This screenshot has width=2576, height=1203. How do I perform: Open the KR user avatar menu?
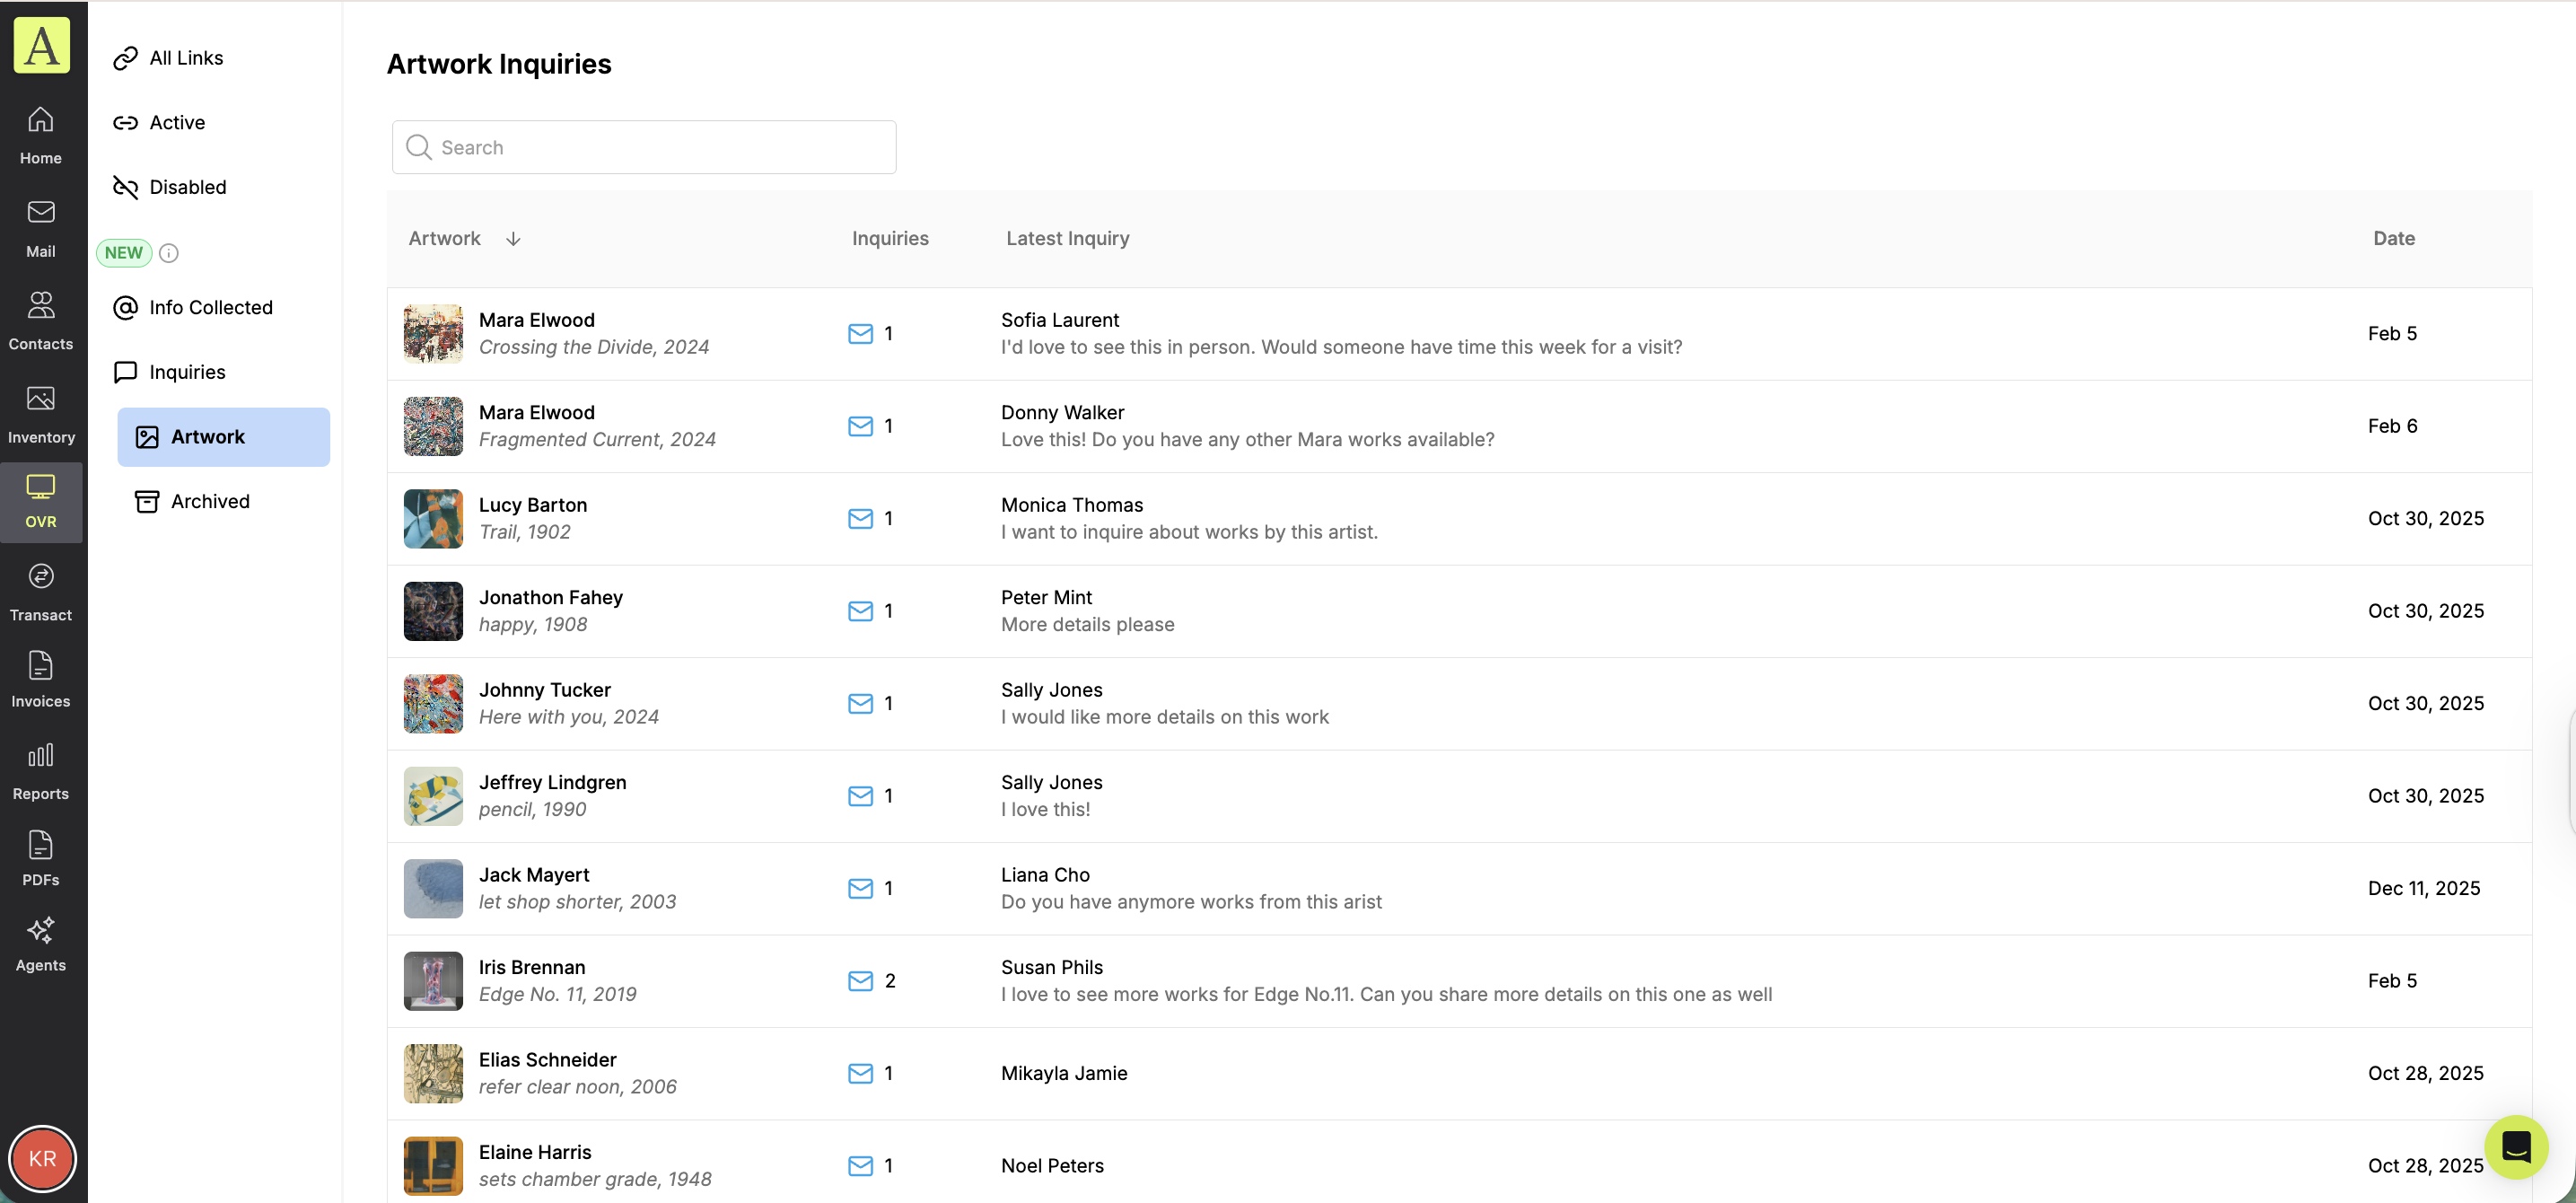[x=42, y=1158]
